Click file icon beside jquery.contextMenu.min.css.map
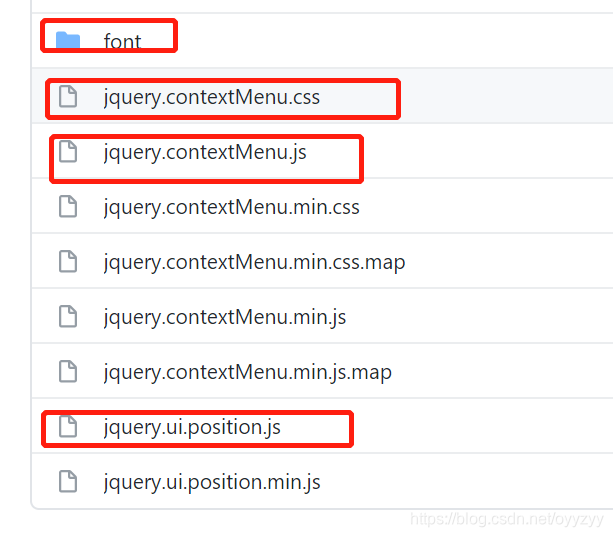Viewport: 613px width, 537px height. coord(68,261)
